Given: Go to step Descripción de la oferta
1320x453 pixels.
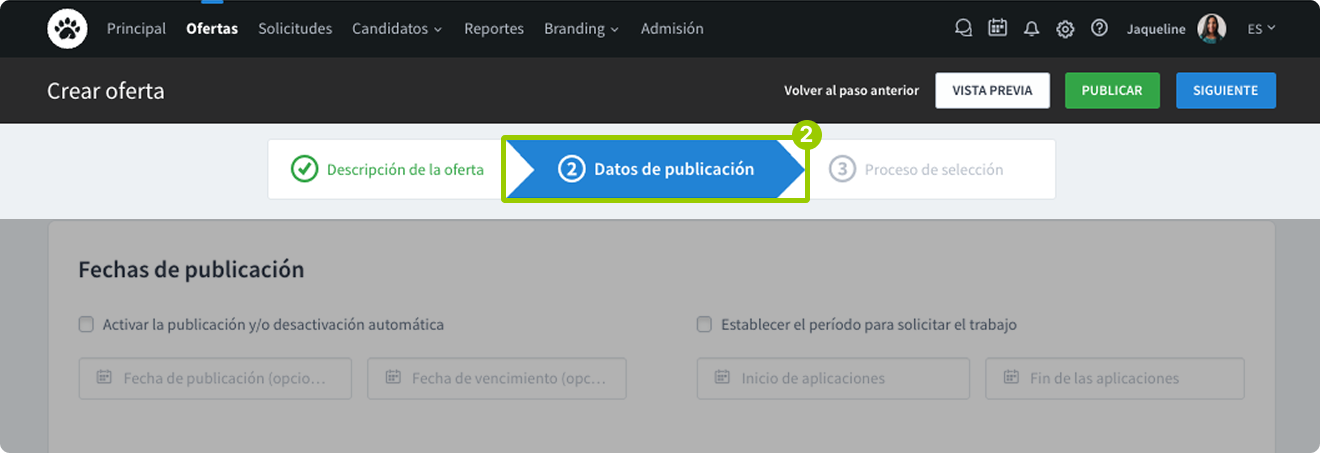Looking at the screenshot, I should pyautogui.click(x=387, y=169).
